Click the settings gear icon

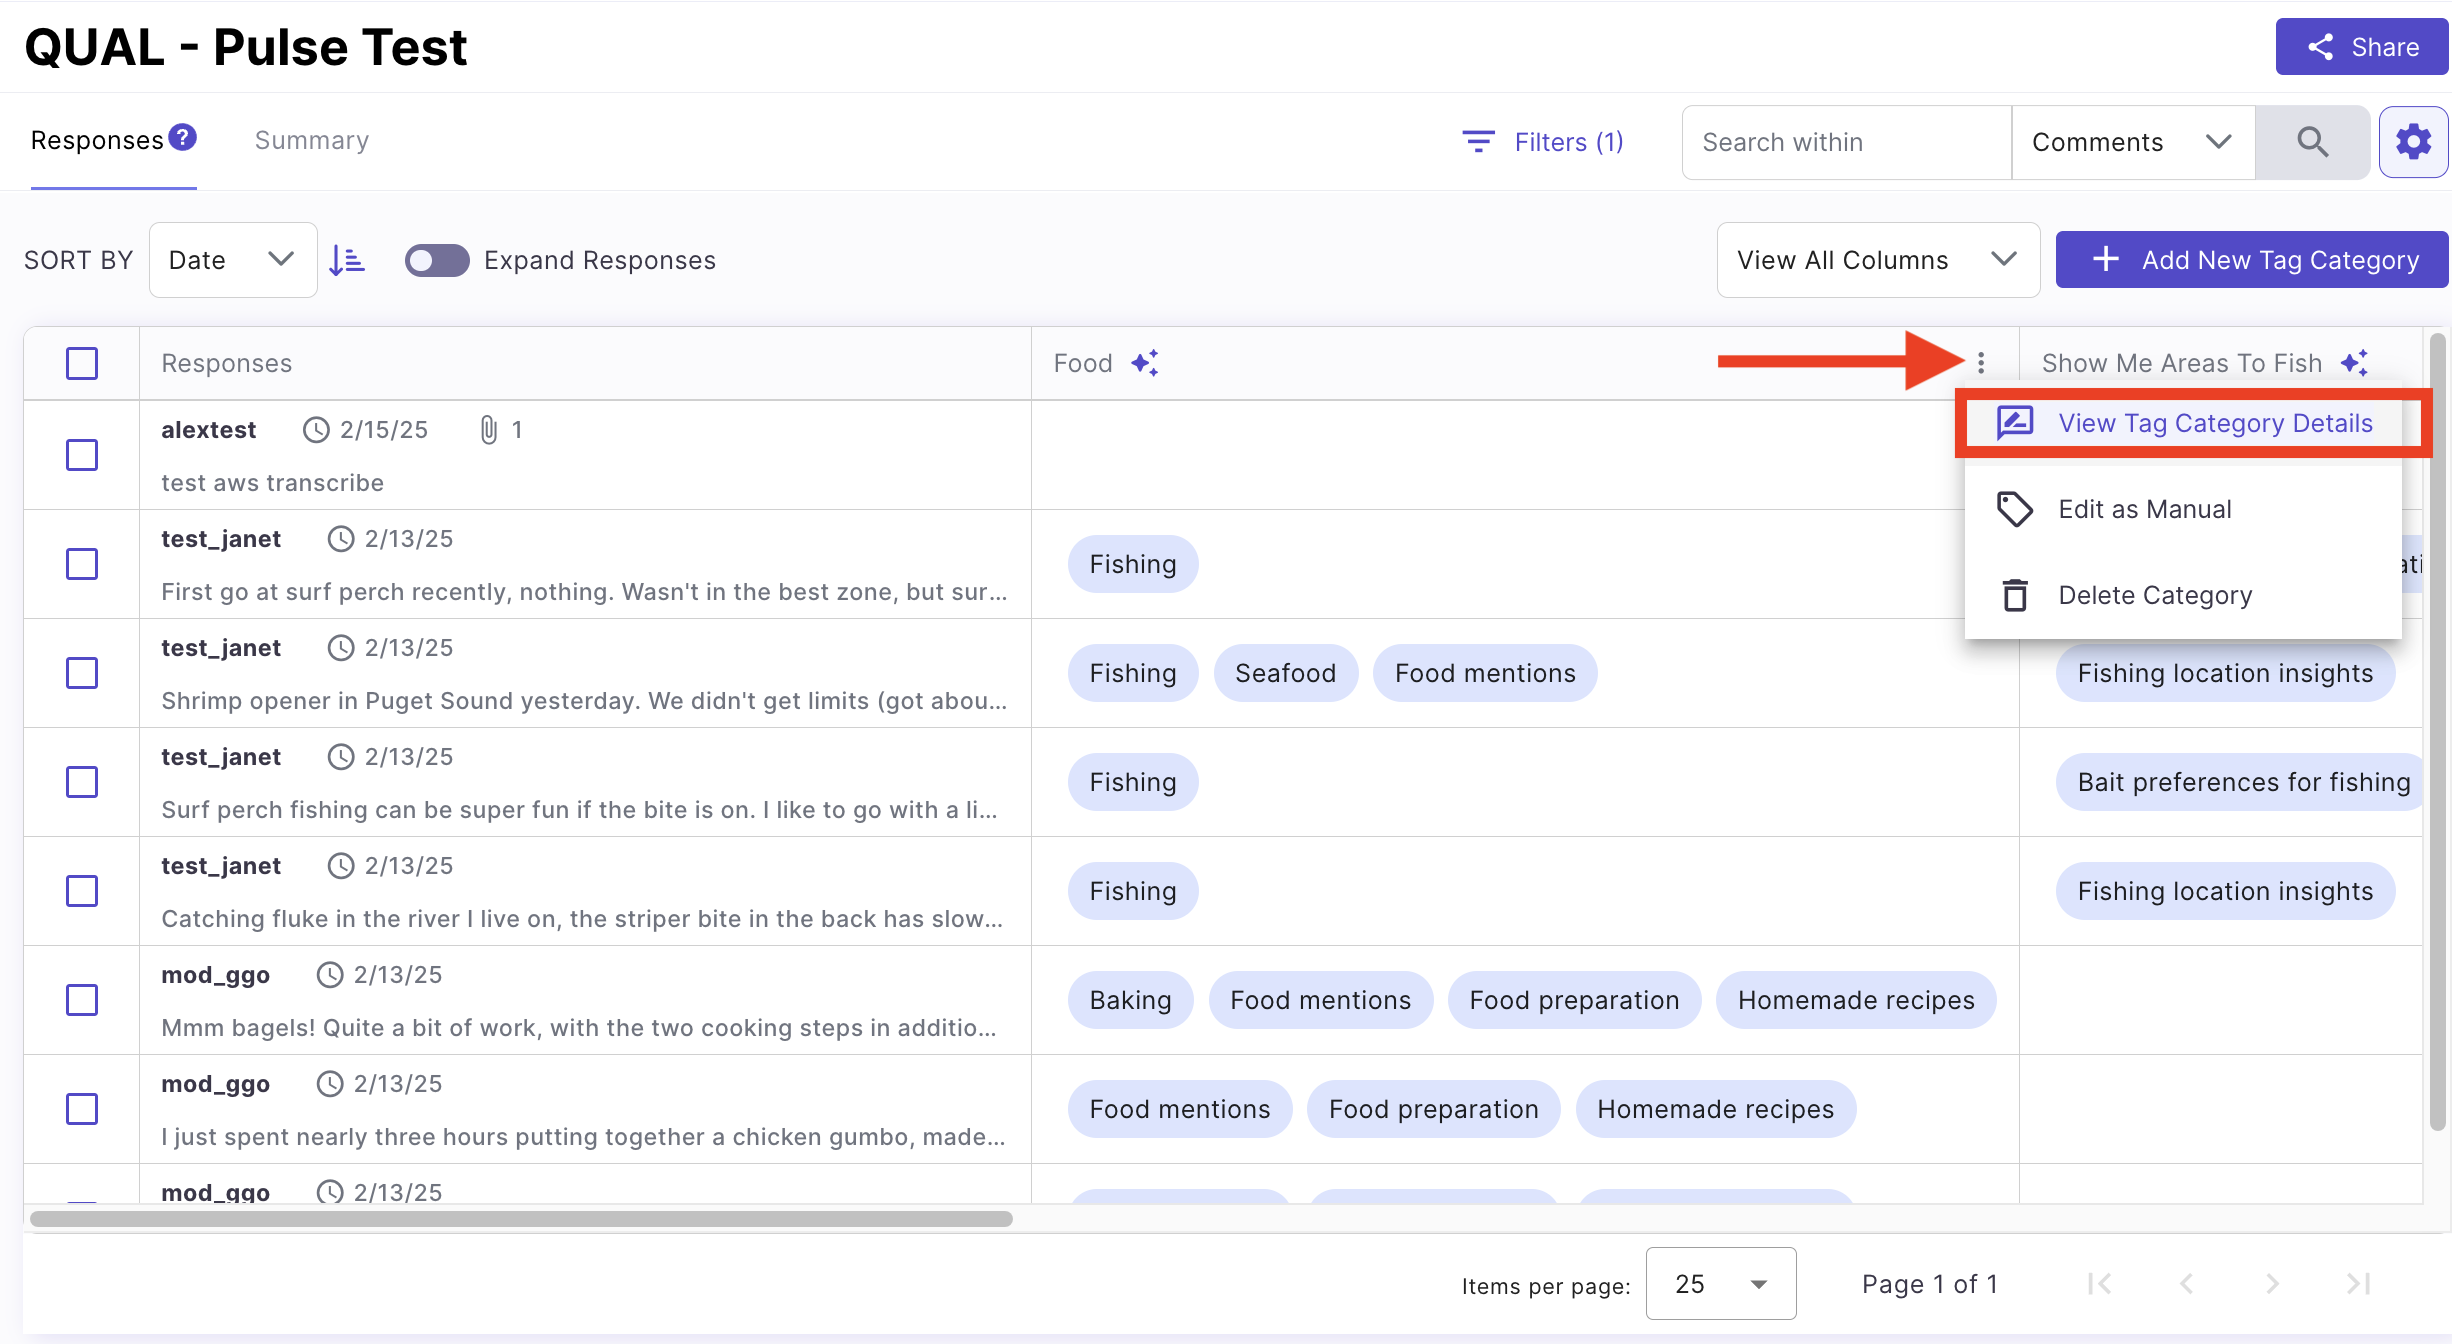(2413, 142)
